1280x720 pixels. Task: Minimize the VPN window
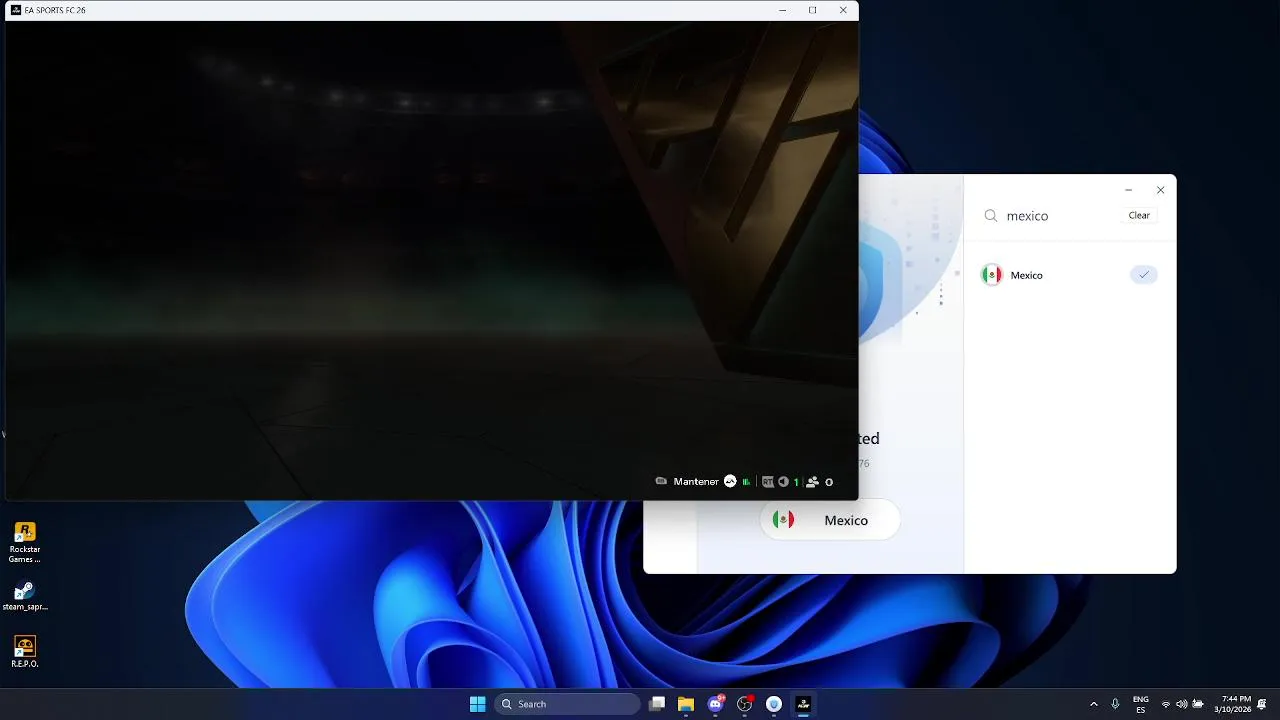pos(1128,190)
